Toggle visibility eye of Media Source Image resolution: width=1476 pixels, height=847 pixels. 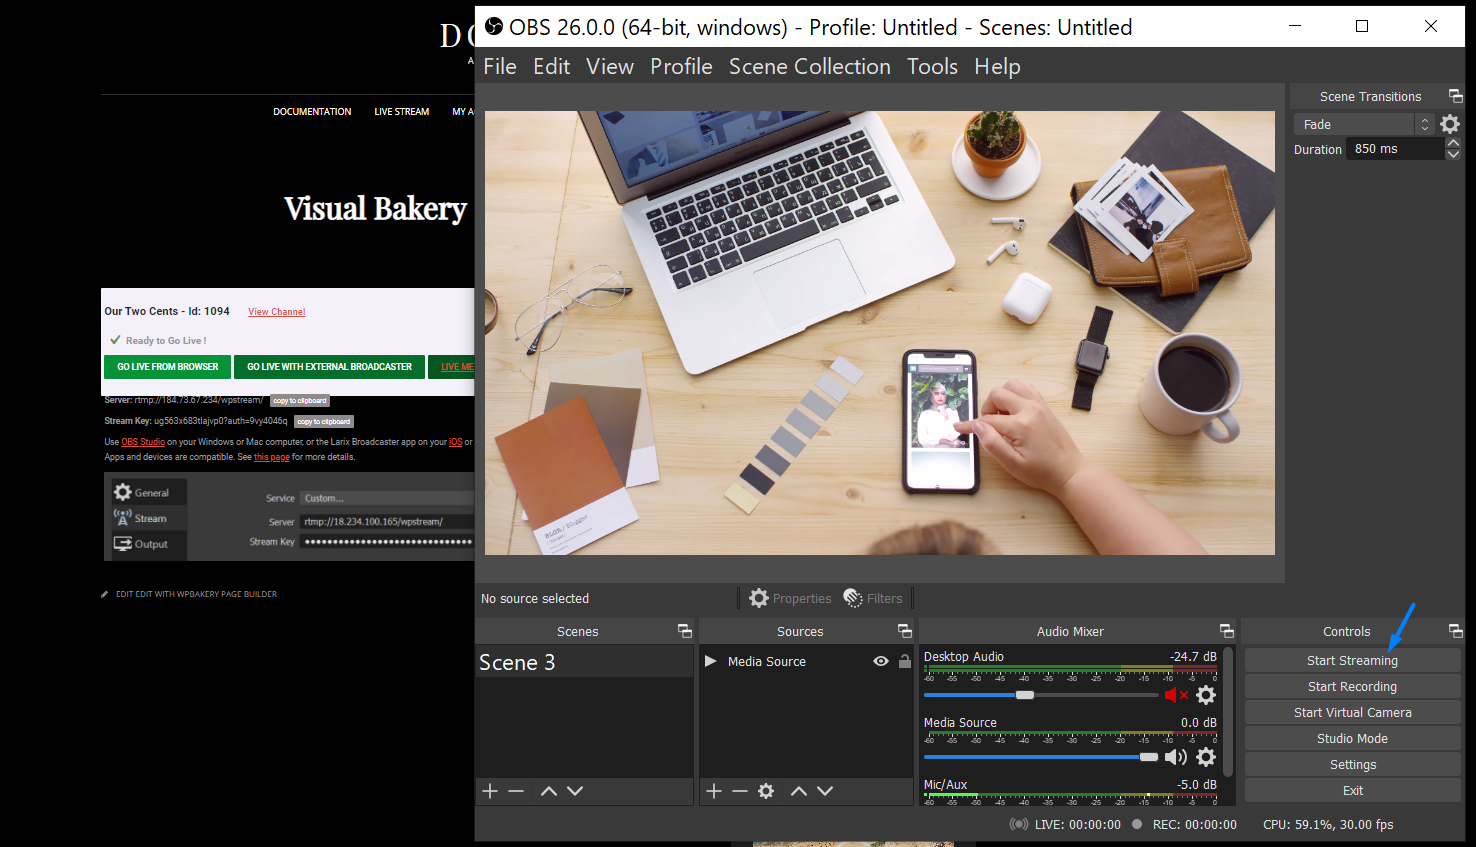tap(881, 661)
